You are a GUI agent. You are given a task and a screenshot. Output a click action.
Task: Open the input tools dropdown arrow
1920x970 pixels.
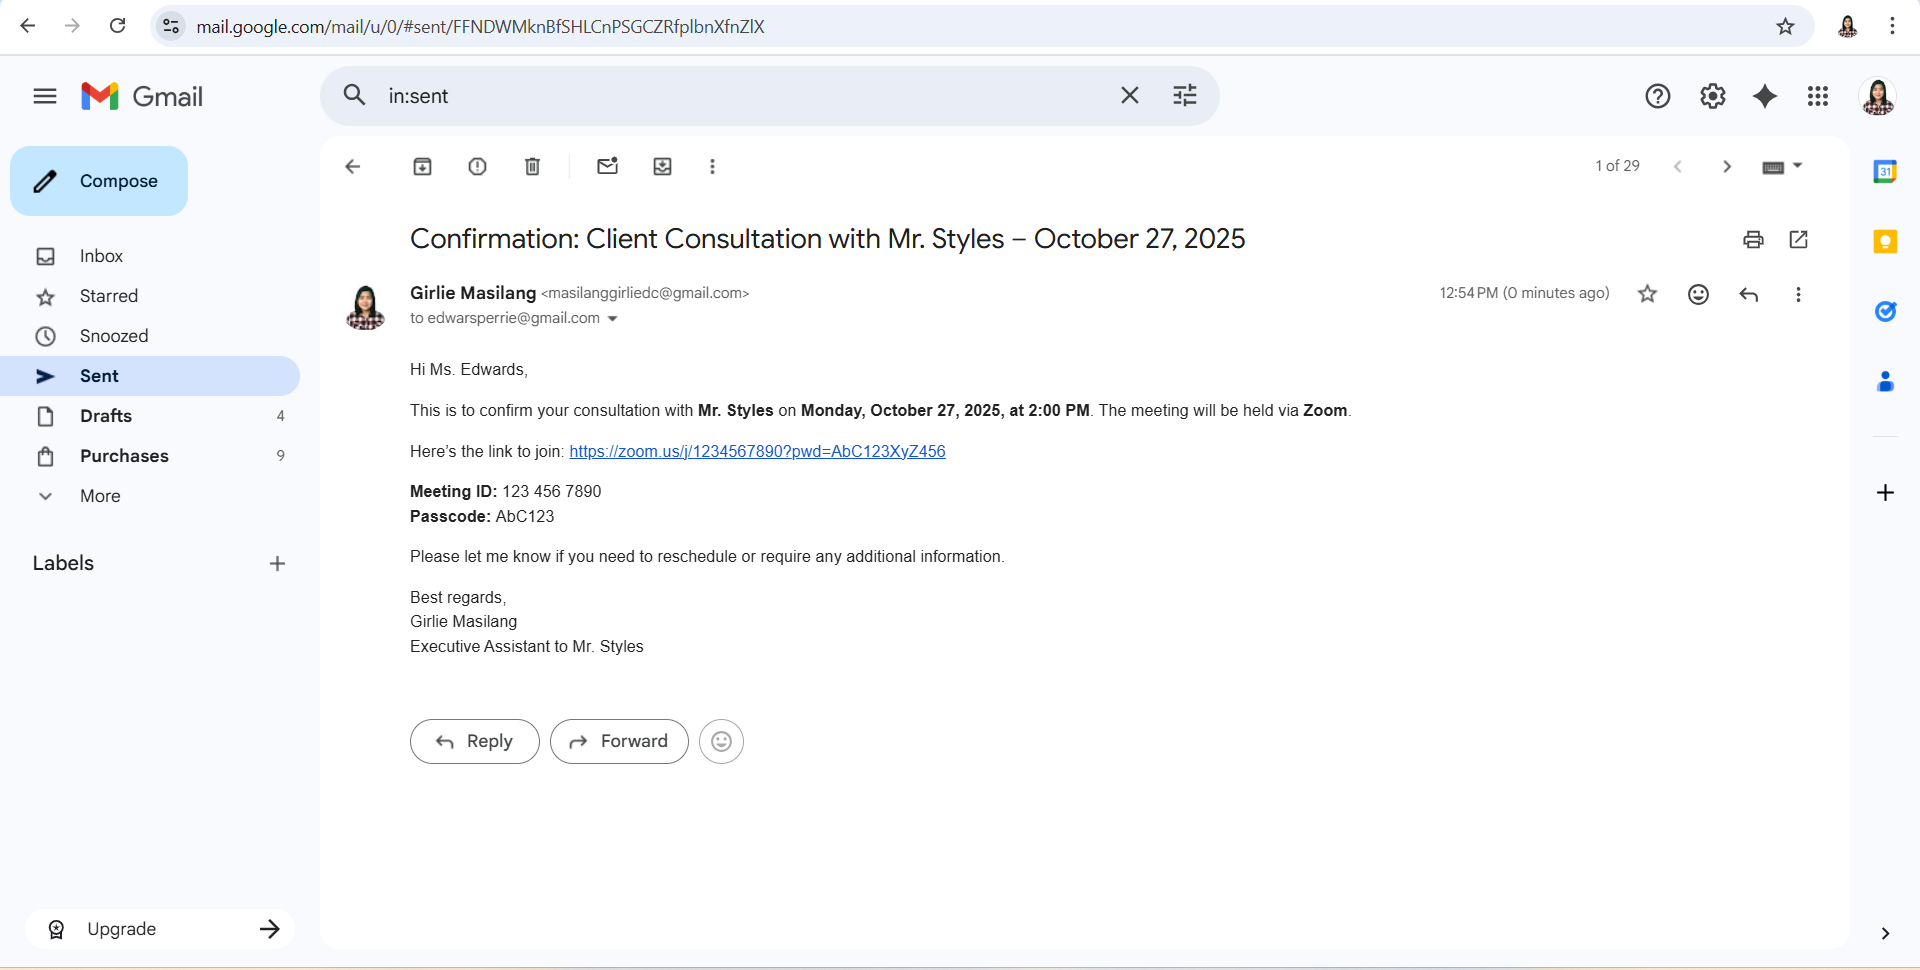coord(1797,166)
